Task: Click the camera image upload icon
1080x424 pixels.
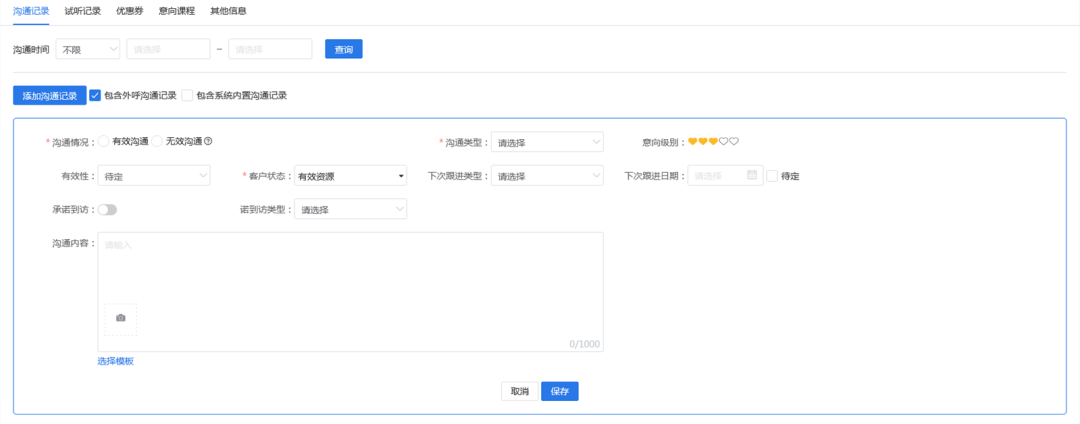Action: 121,318
